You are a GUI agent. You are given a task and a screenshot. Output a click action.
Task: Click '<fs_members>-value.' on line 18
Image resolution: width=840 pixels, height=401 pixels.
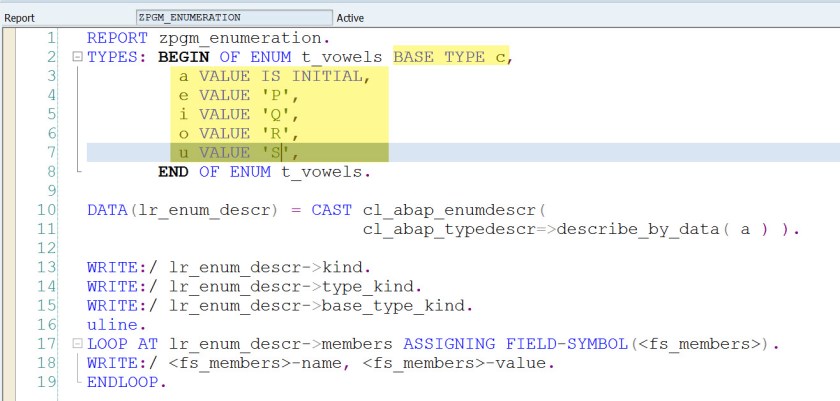(459, 363)
